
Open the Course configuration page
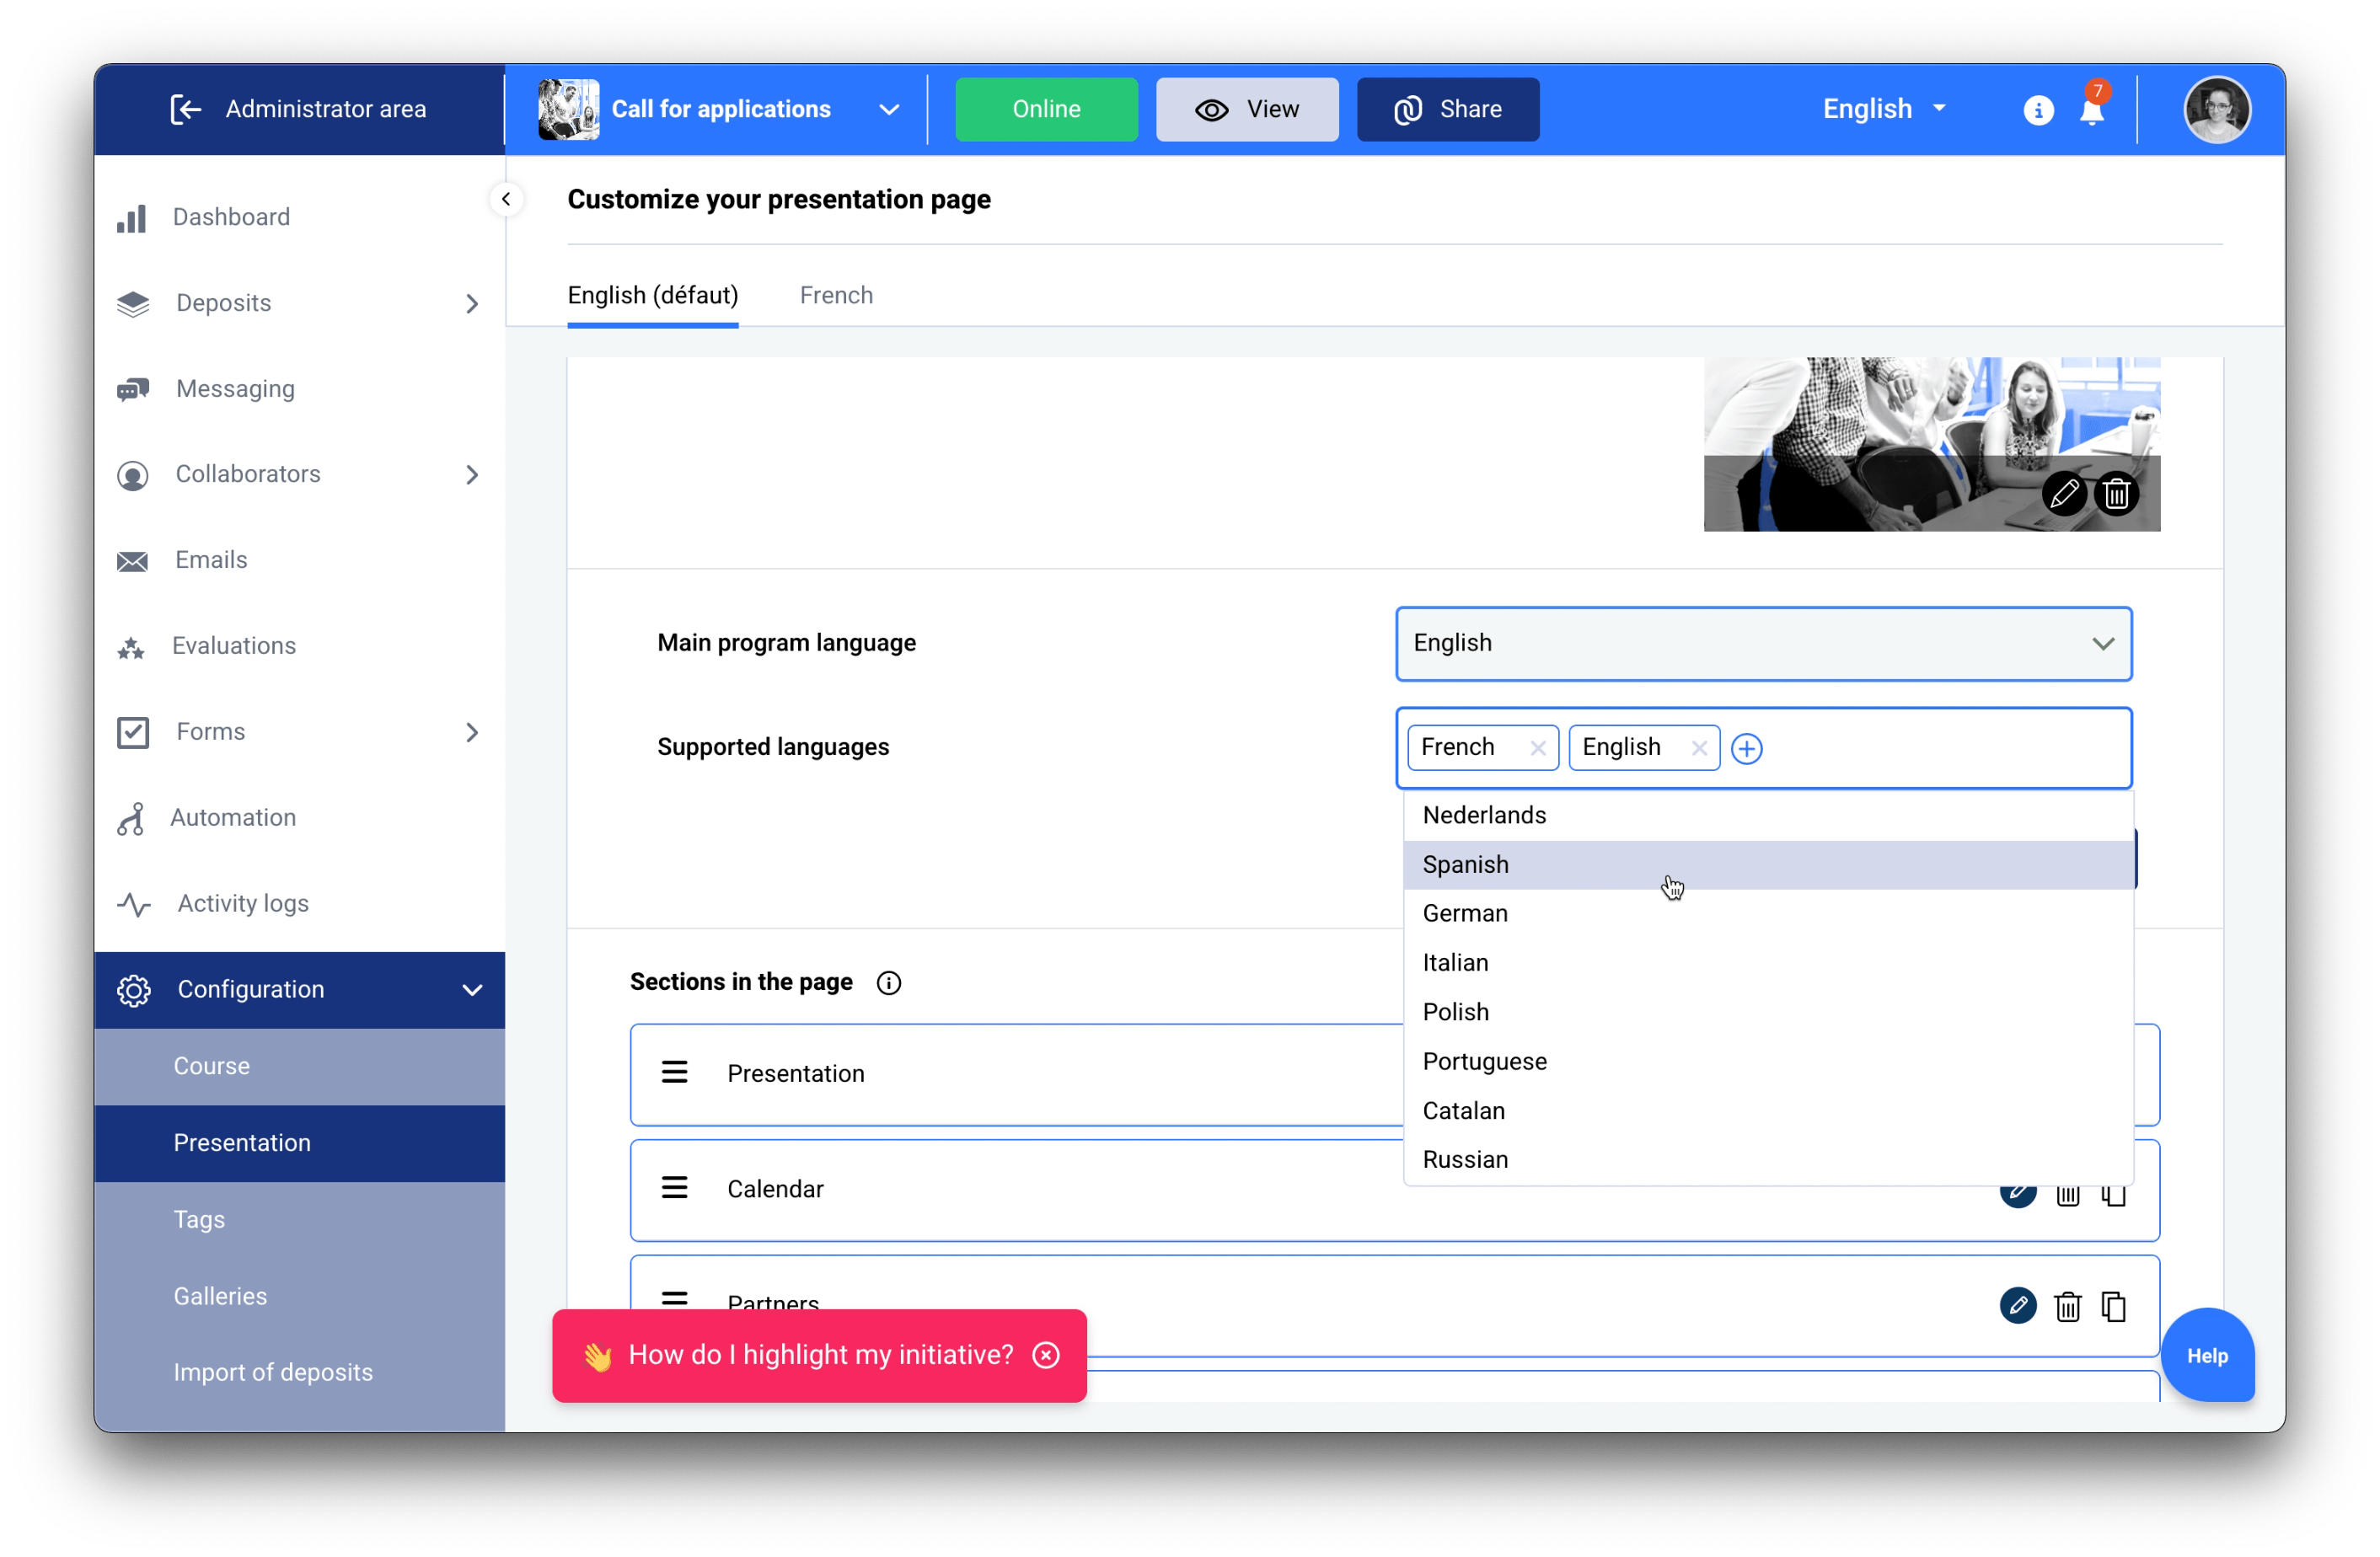pyautogui.click(x=299, y=1066)
